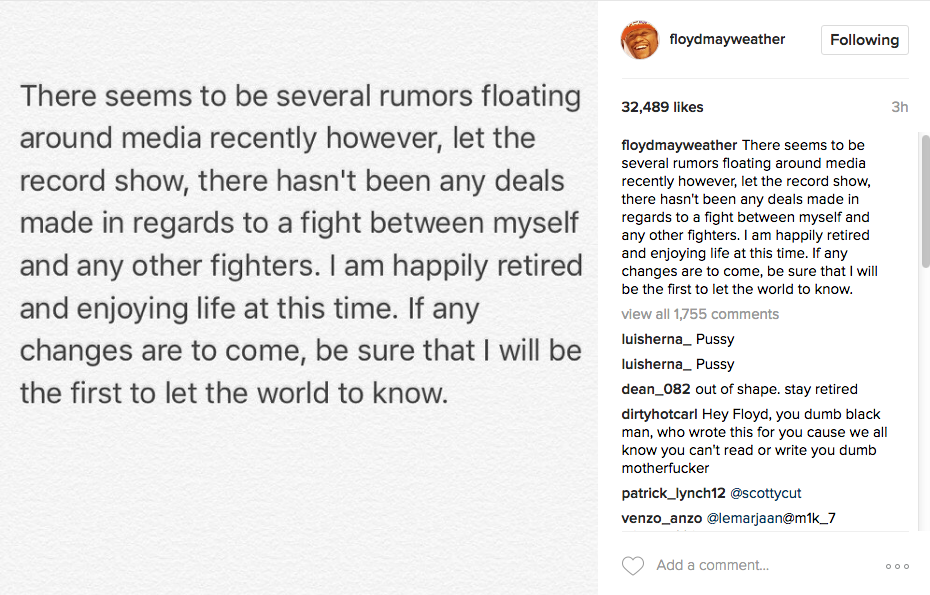
Task: Open venzo_anzo commenter profile
Action: pyautogui.click(x=661, y=518)
